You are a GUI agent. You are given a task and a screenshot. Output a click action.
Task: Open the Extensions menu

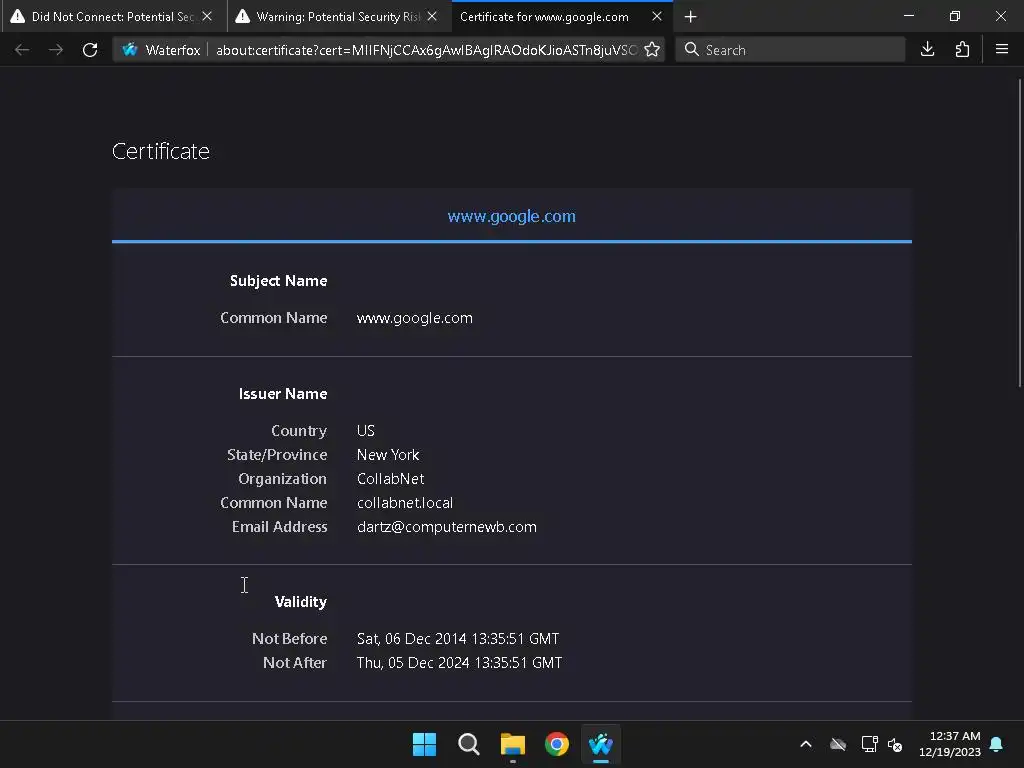pos(962,50)
